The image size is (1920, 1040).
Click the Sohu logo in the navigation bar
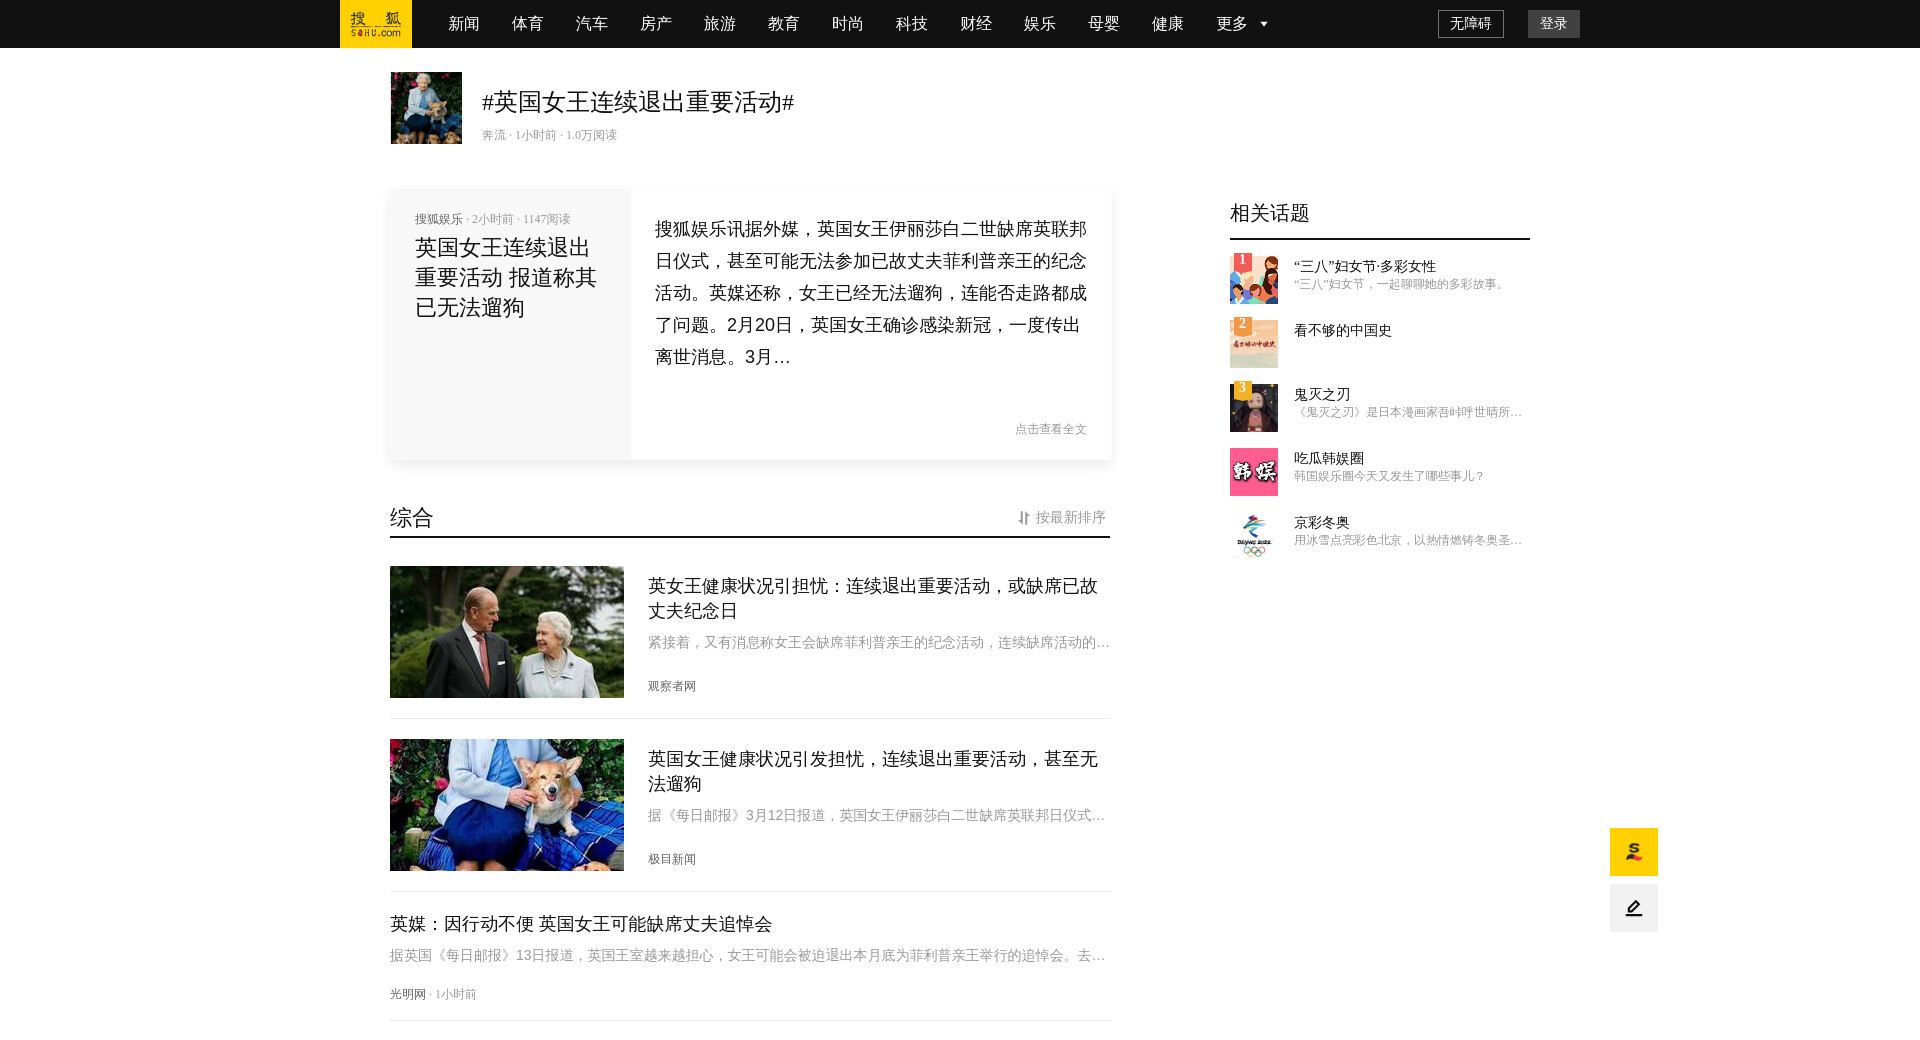[x=376, y=24]
